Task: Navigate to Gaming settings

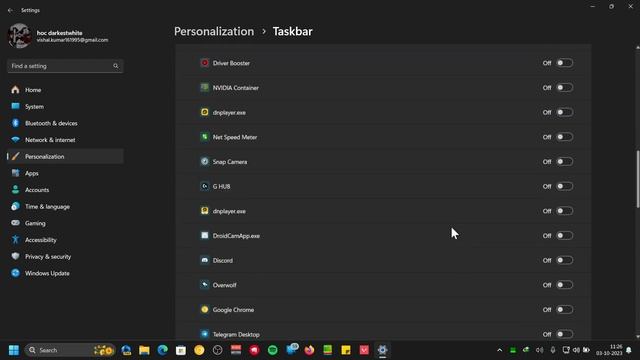Action: (65, 223)
